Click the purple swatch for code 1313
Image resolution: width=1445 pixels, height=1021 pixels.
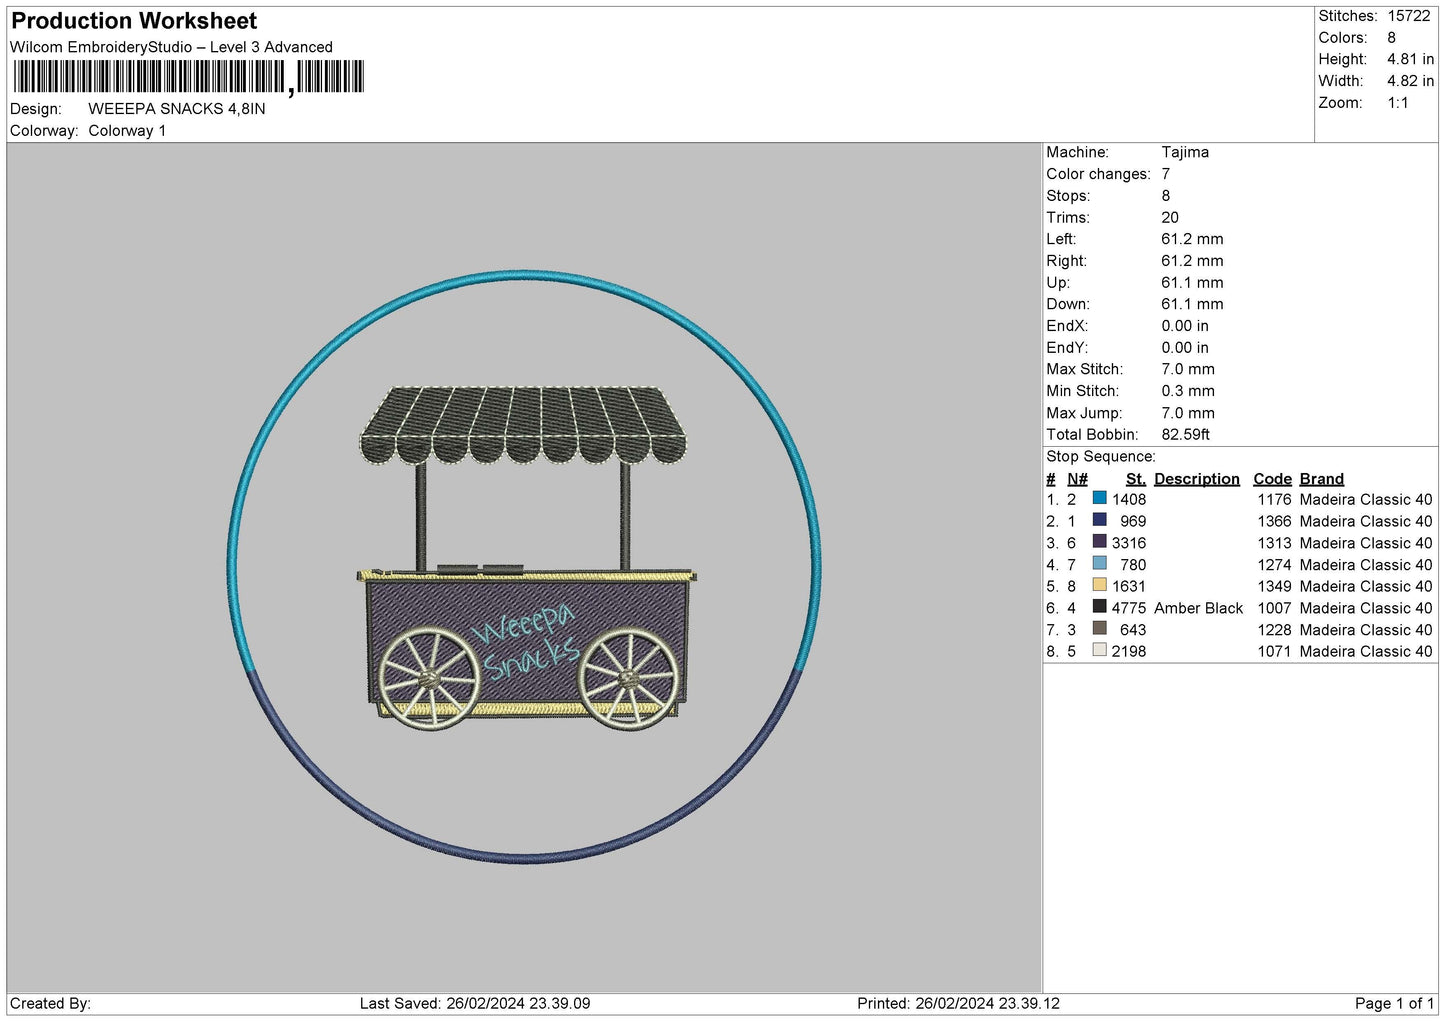point(1099,542)
